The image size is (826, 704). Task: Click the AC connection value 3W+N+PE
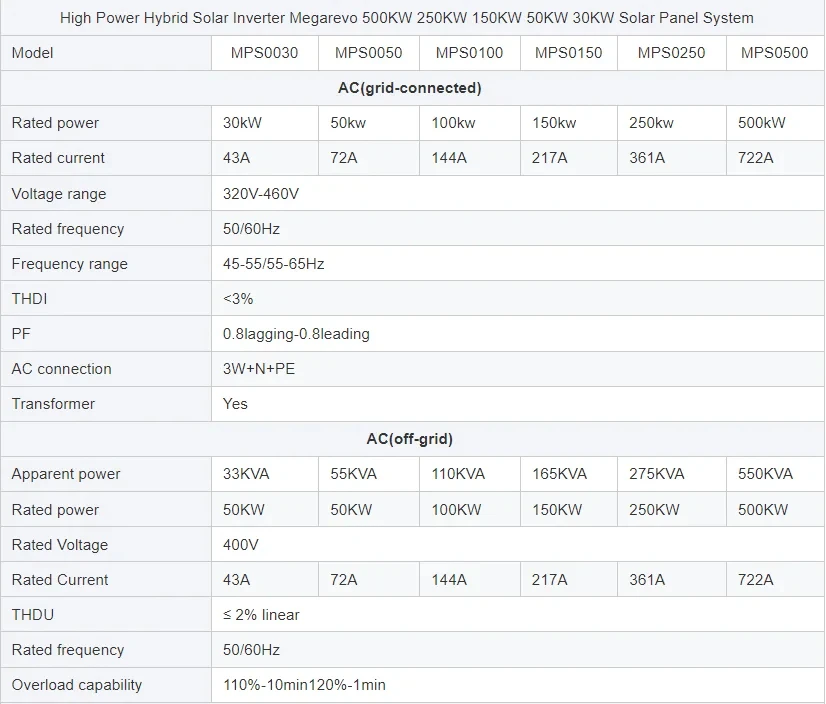tap(256, 369)
